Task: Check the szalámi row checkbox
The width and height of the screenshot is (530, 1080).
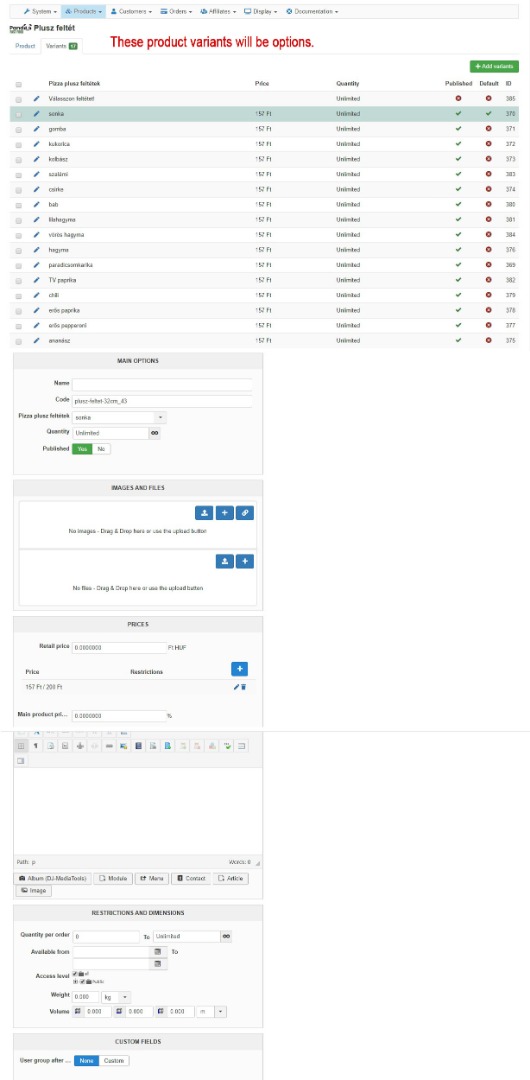Action: [19, 174]
